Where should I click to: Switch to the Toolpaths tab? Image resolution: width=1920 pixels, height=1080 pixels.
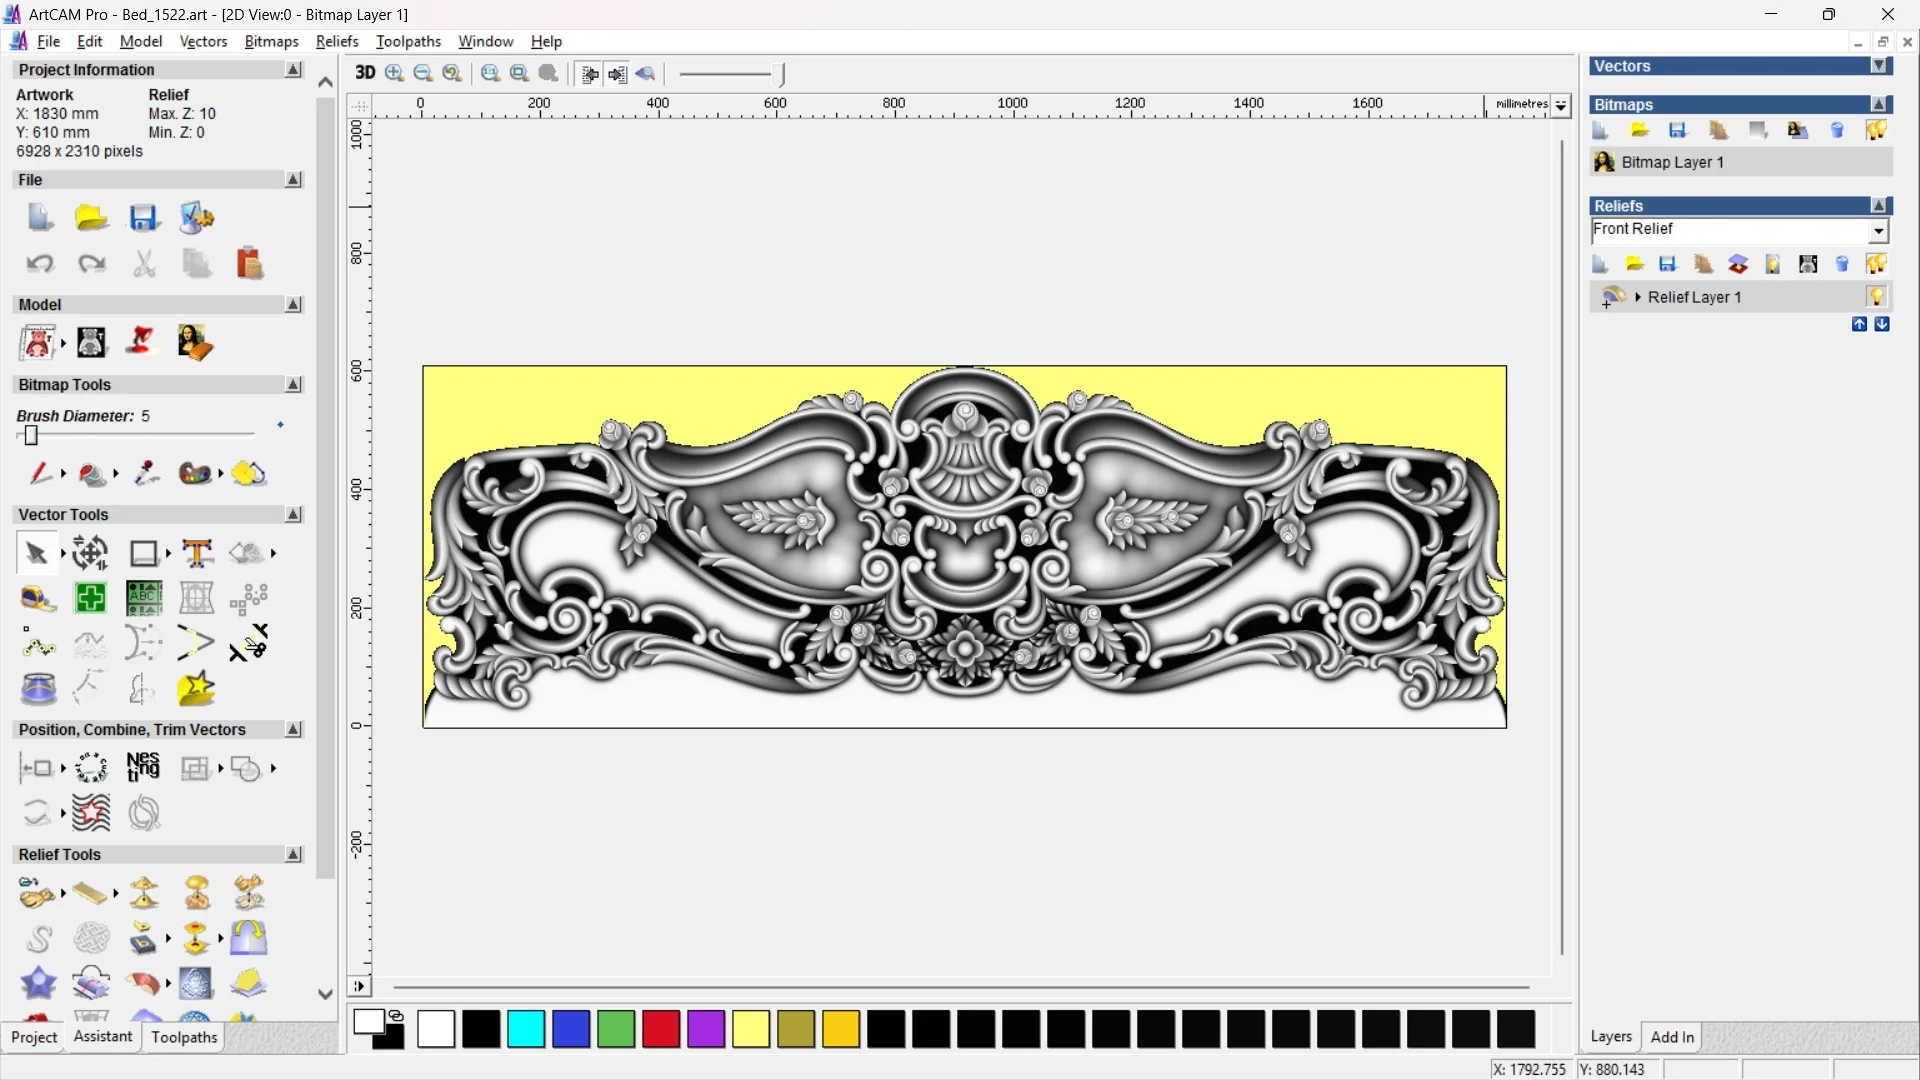184,1037
